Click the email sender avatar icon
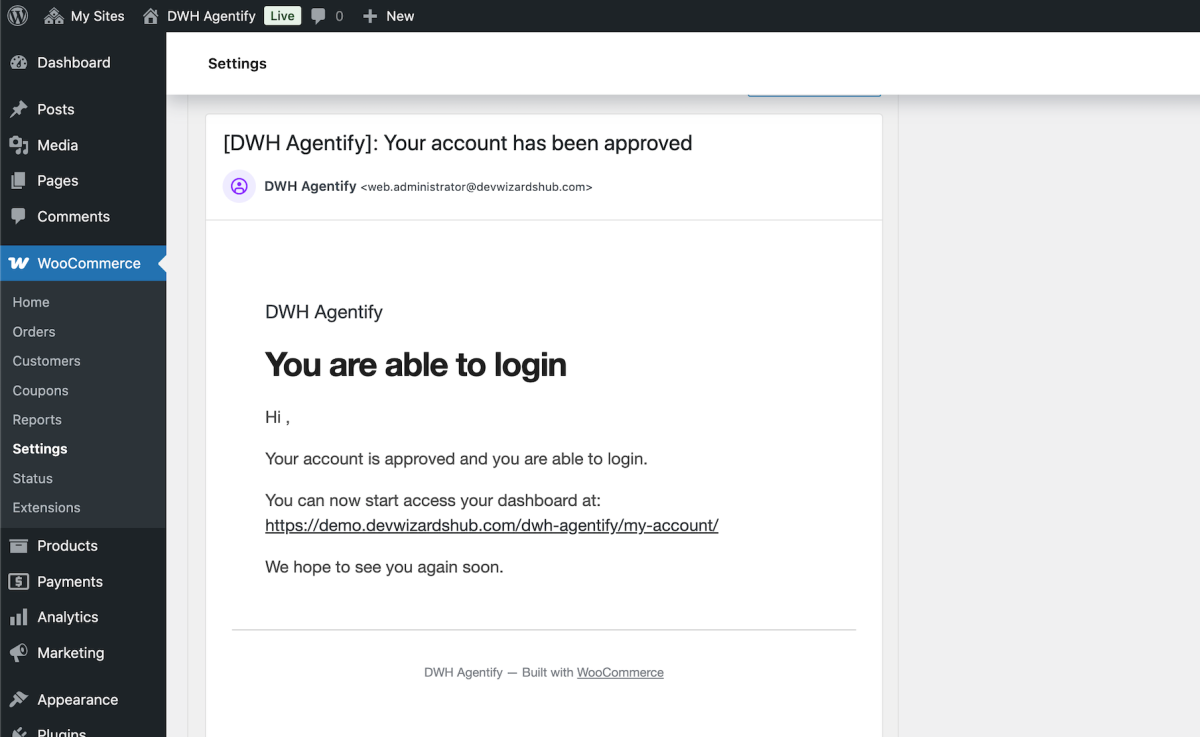 click(239, 186)
